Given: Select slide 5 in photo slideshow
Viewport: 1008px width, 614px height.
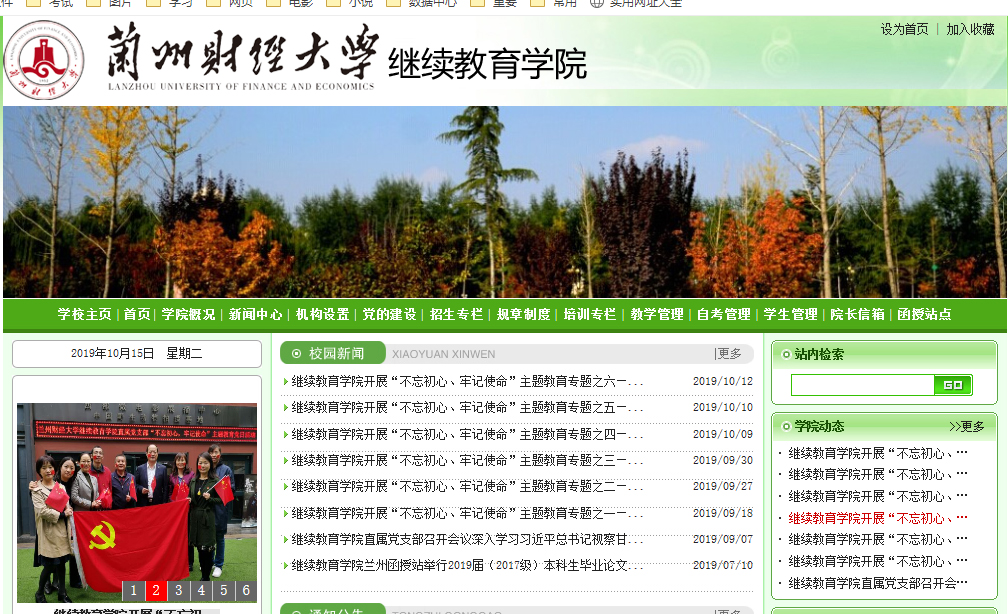Looking at the screenshot, I should pos(223,590).
